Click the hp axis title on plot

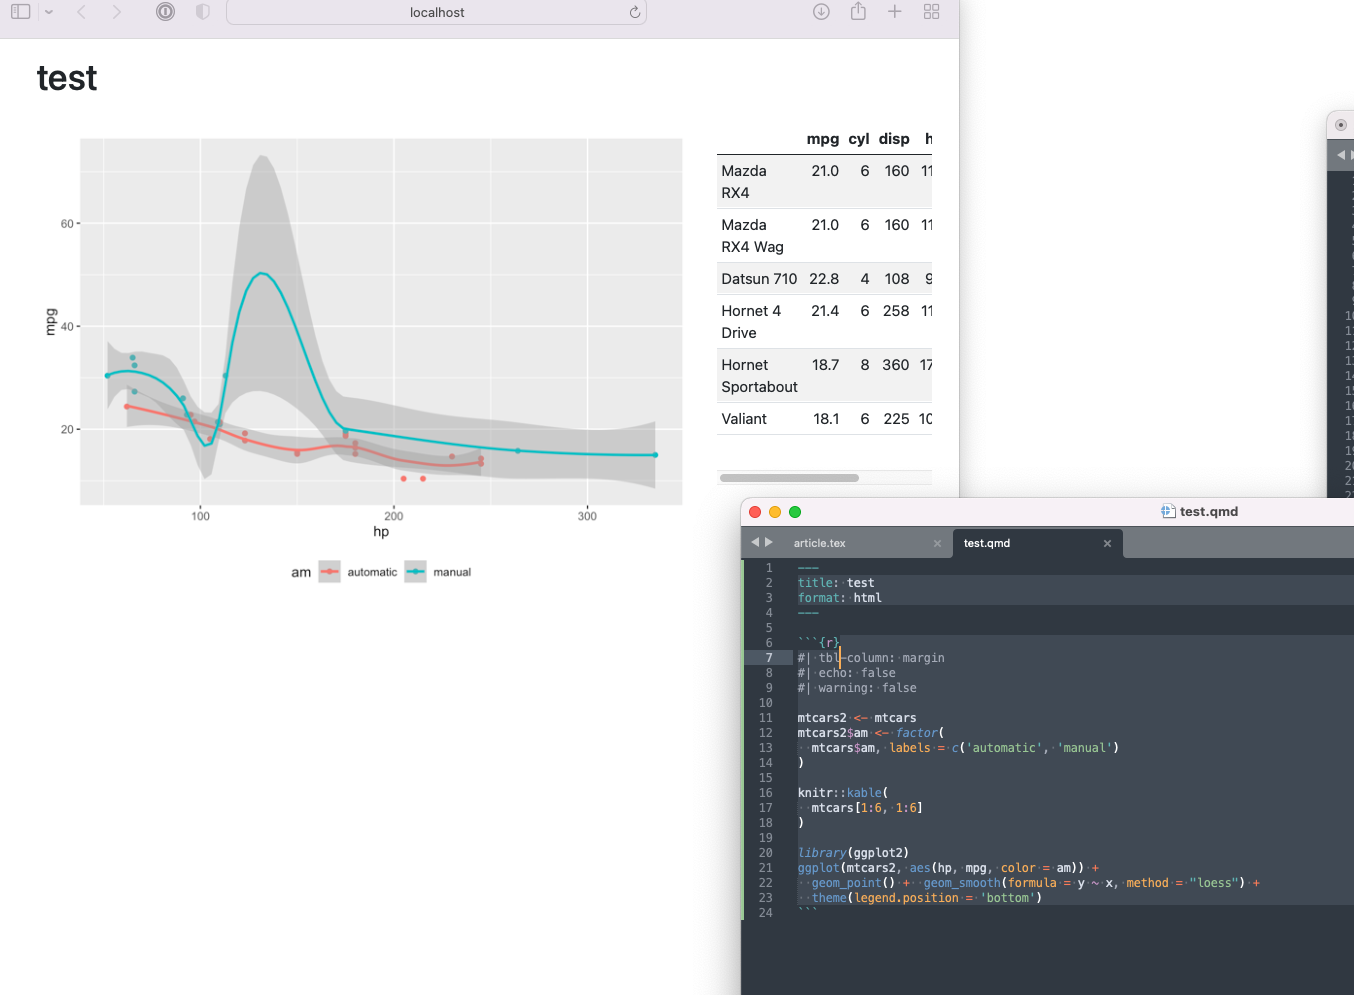click(381, 531)
